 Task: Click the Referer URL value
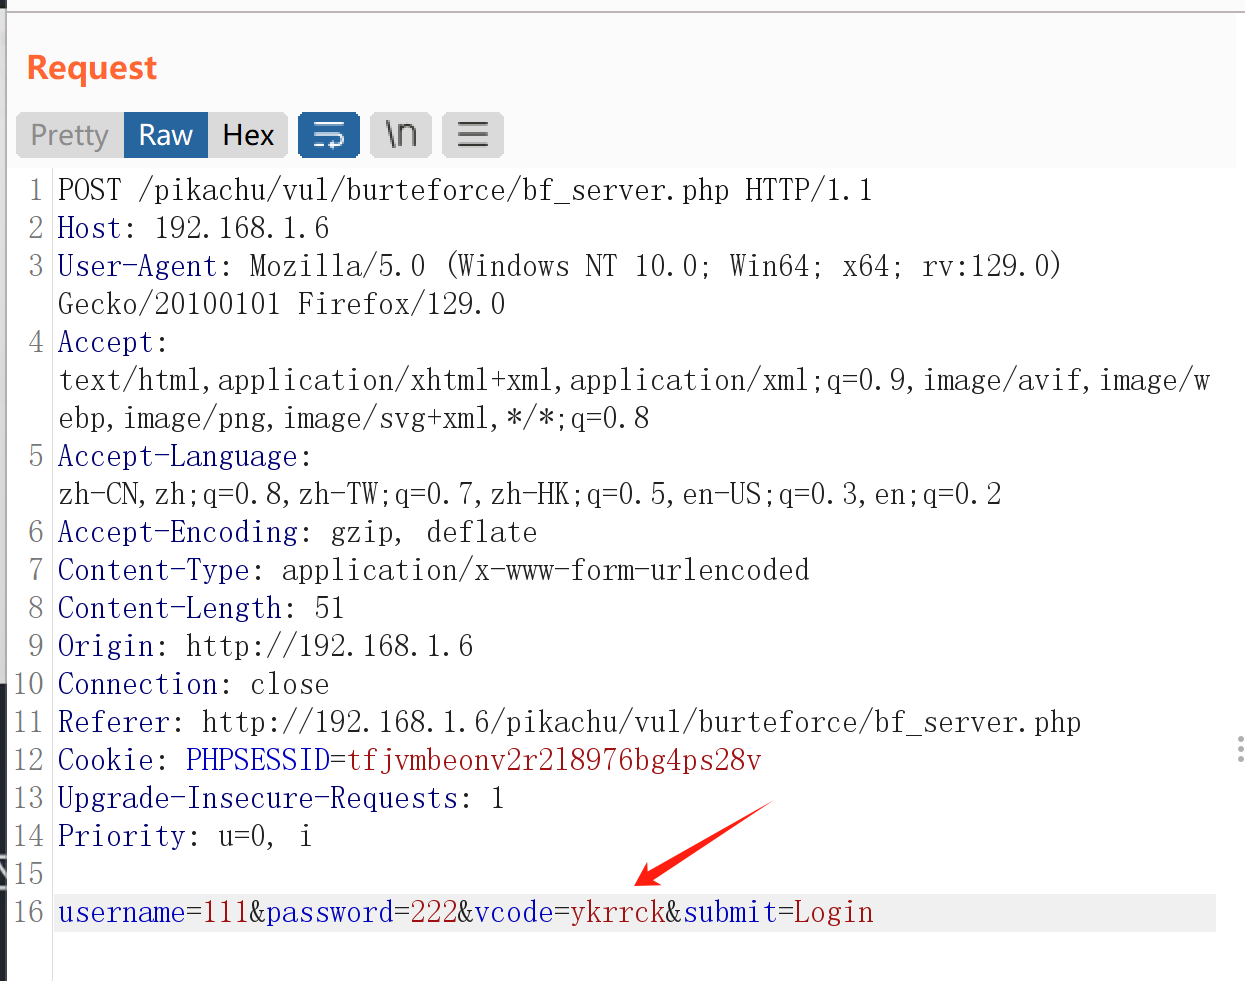point(641,722)
